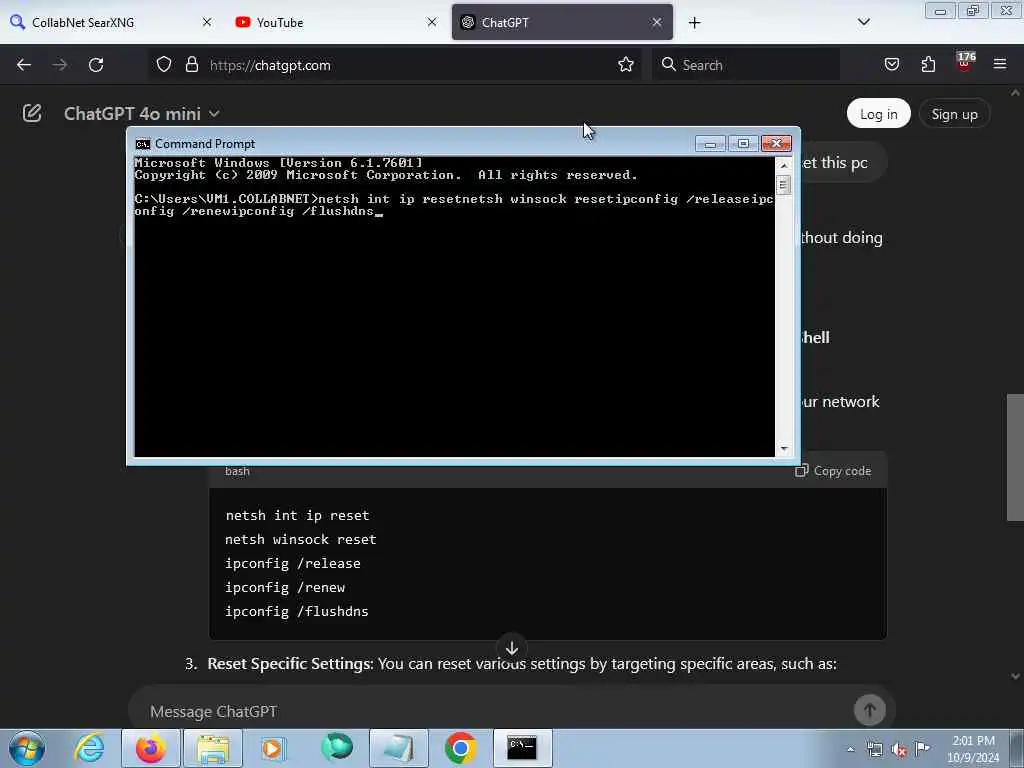This screenshot has width=1024, height=768.
Task: Open the Firefox extensions puzzle icon
Action: (x=928, y=64)
